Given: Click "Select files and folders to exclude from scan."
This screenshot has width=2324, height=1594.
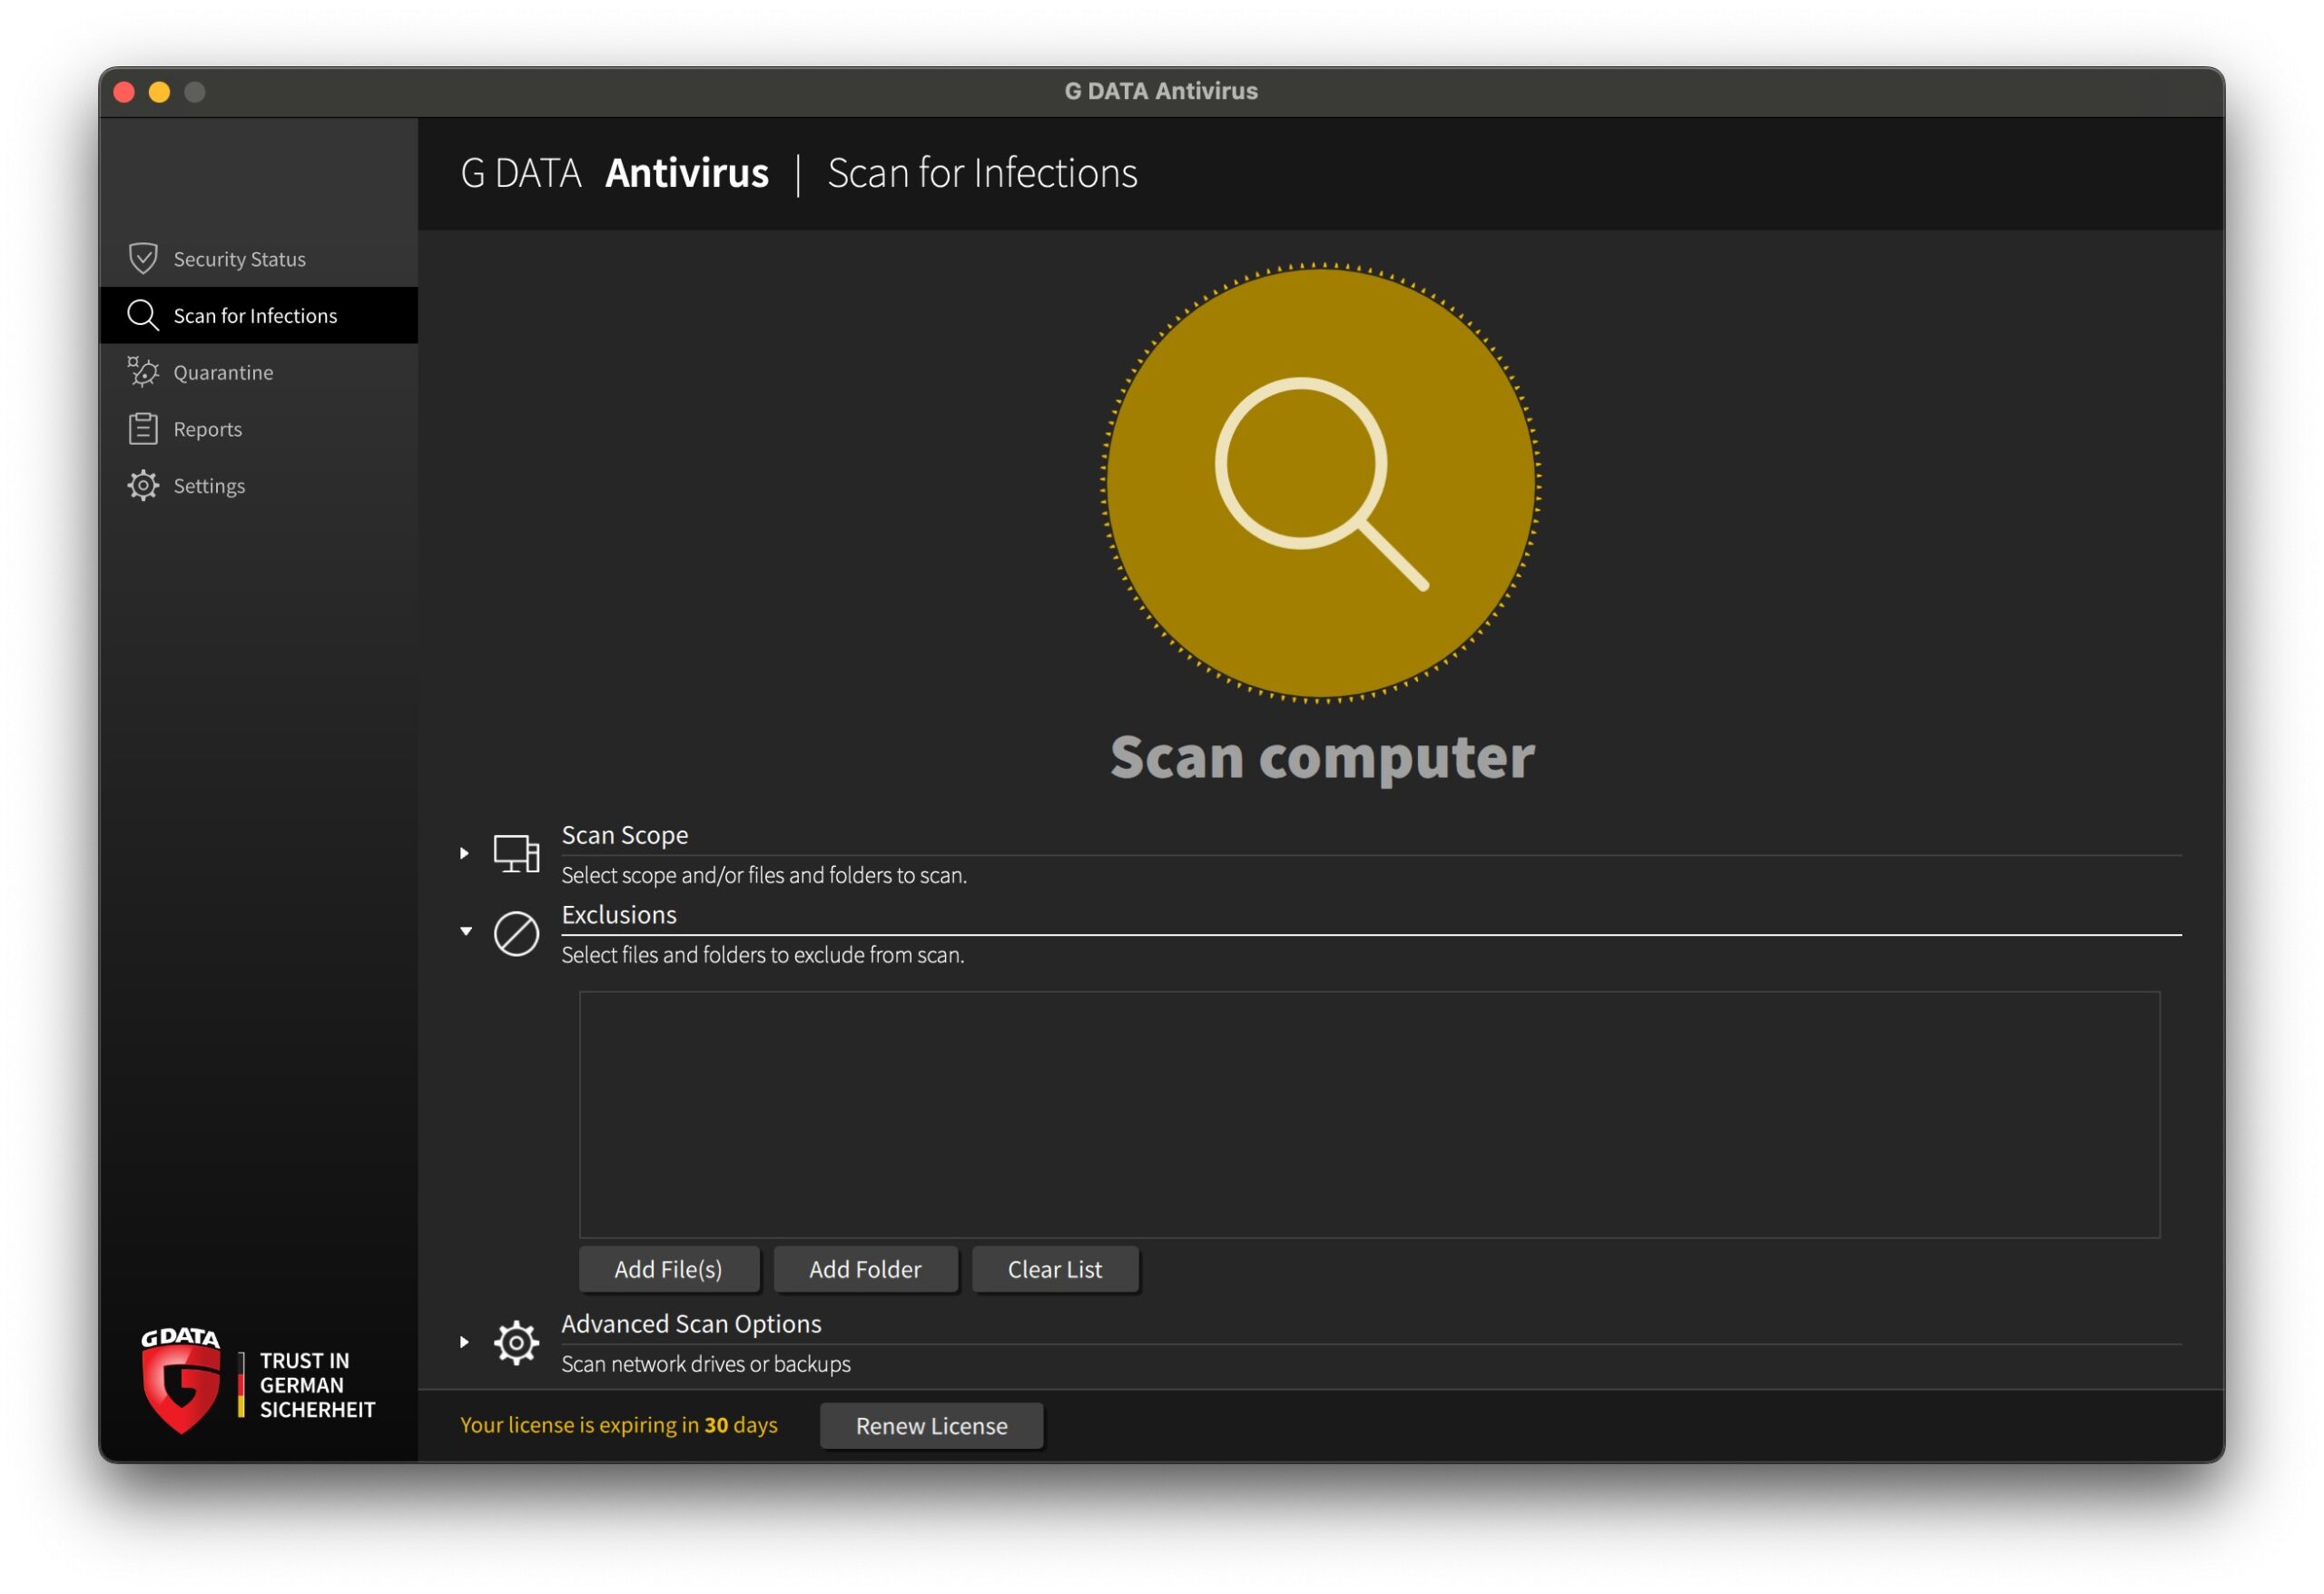Looking at the screenshot, I should (763, 955).
